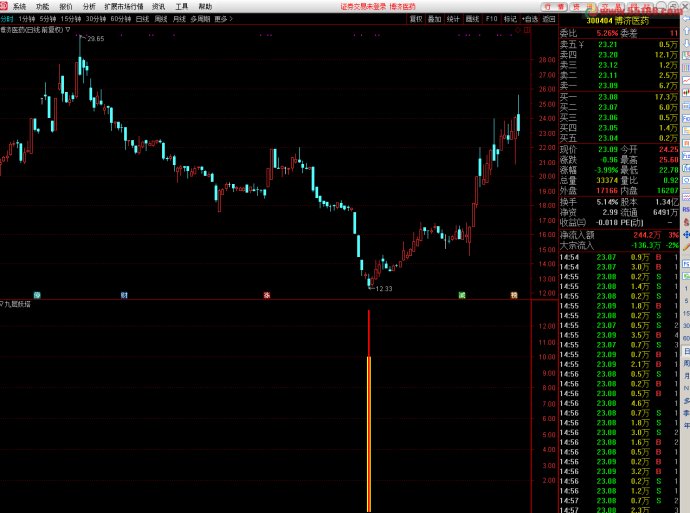The width and height of the screenshot is (690, 513).
Task: Click the tall red-orange indicator signal bar
Action: point(369,411)
